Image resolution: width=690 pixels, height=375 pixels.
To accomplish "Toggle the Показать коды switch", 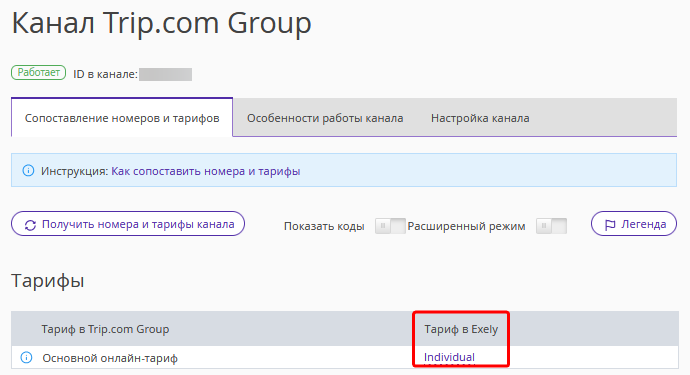I will point(390,226).
